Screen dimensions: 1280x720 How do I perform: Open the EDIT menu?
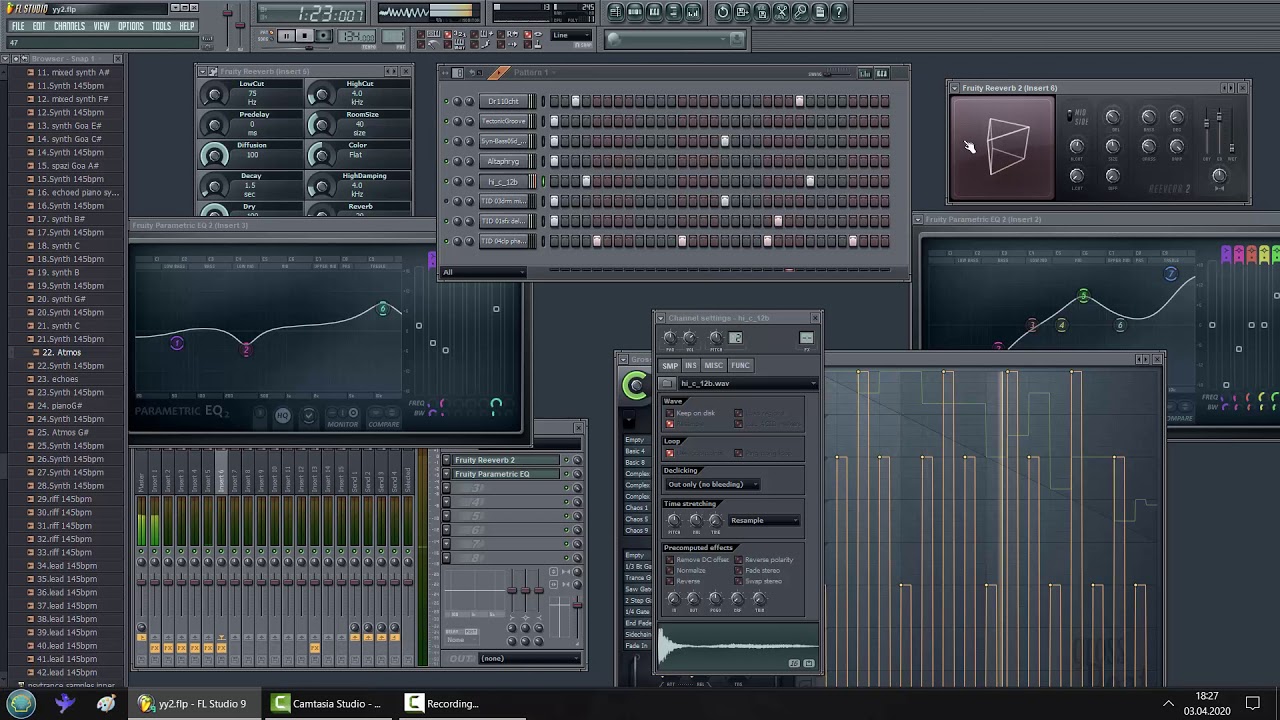[39, 26]
